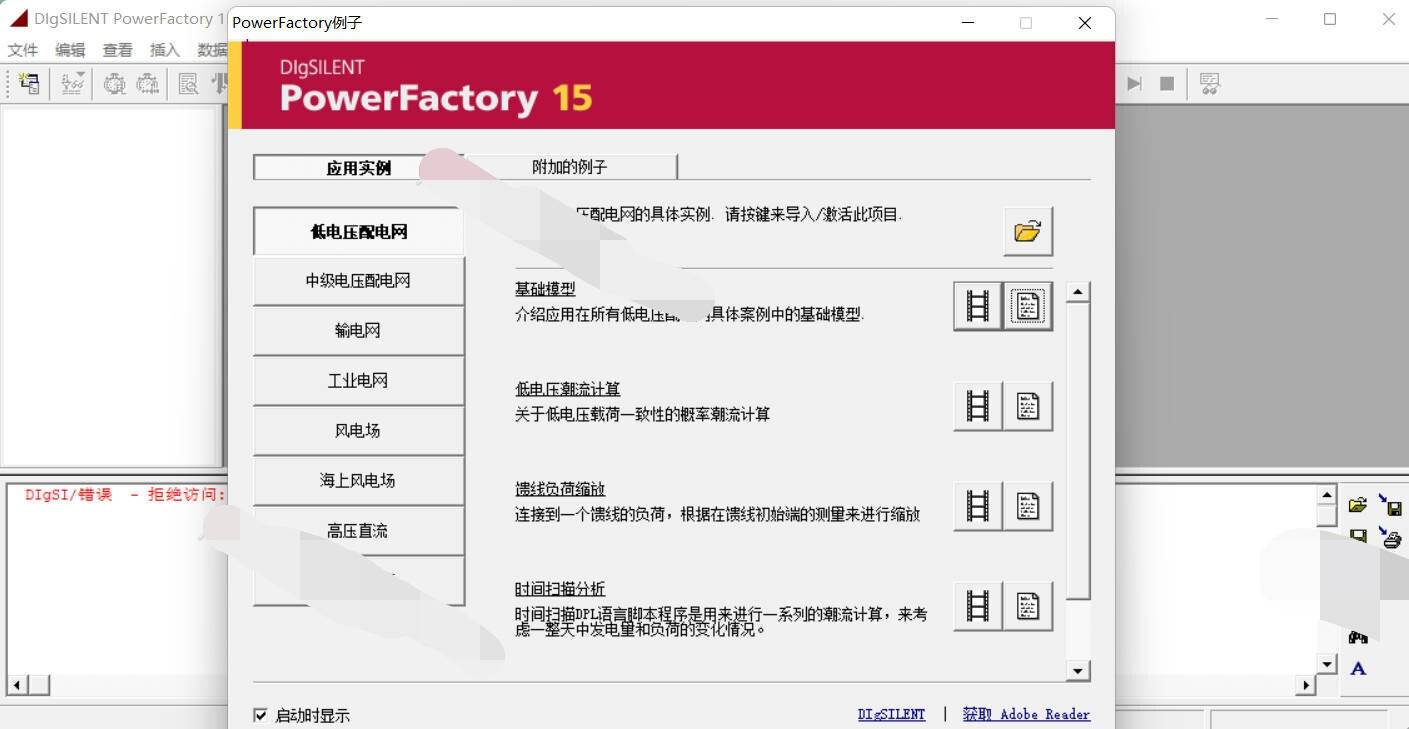The height and width of the screenshot is (729, 1409).
Task: Switch to the 应用实例 tab
Action: point(358,167)
